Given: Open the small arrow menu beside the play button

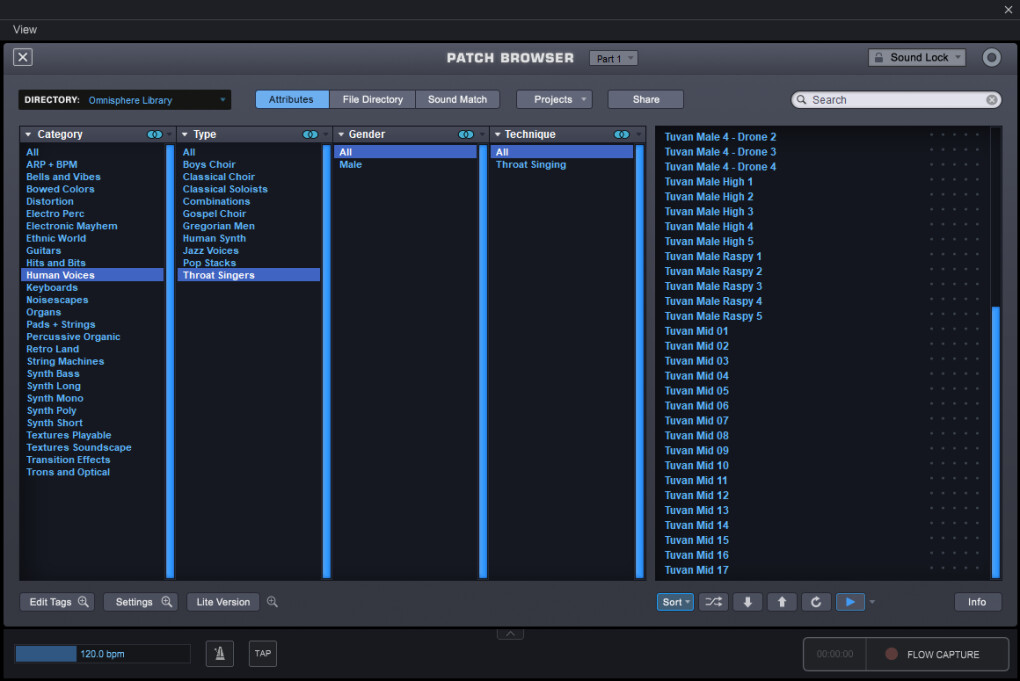Looking at the screenshot, I should pos(872,602).
